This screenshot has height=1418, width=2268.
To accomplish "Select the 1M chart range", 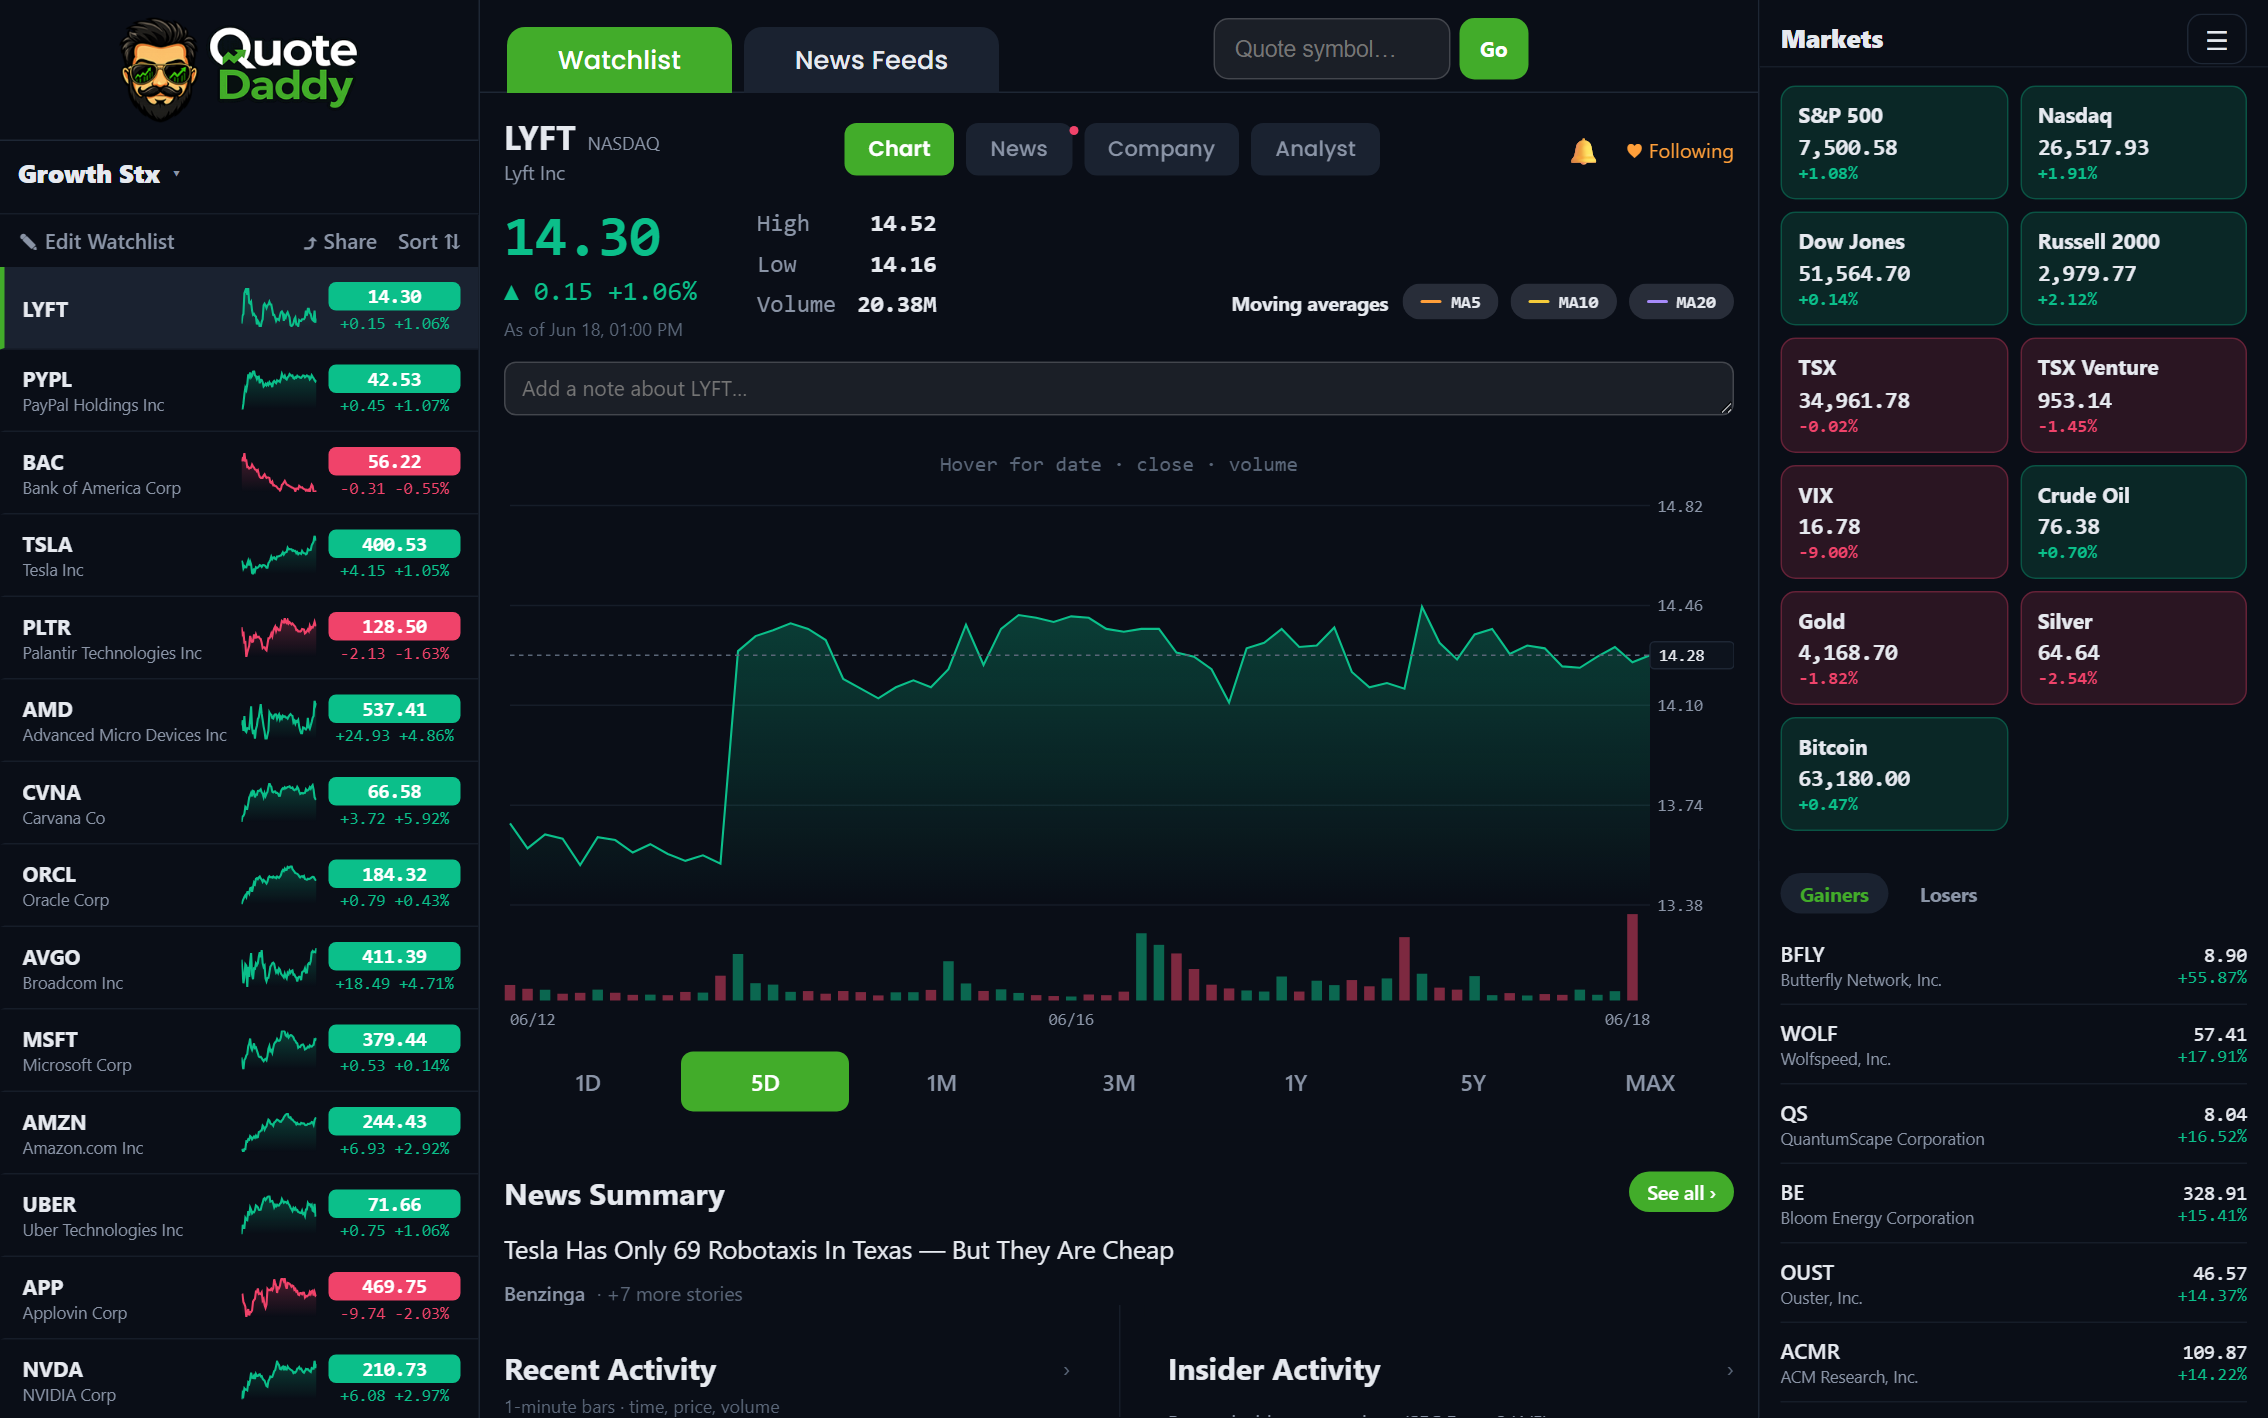I will pos(942,1083).
